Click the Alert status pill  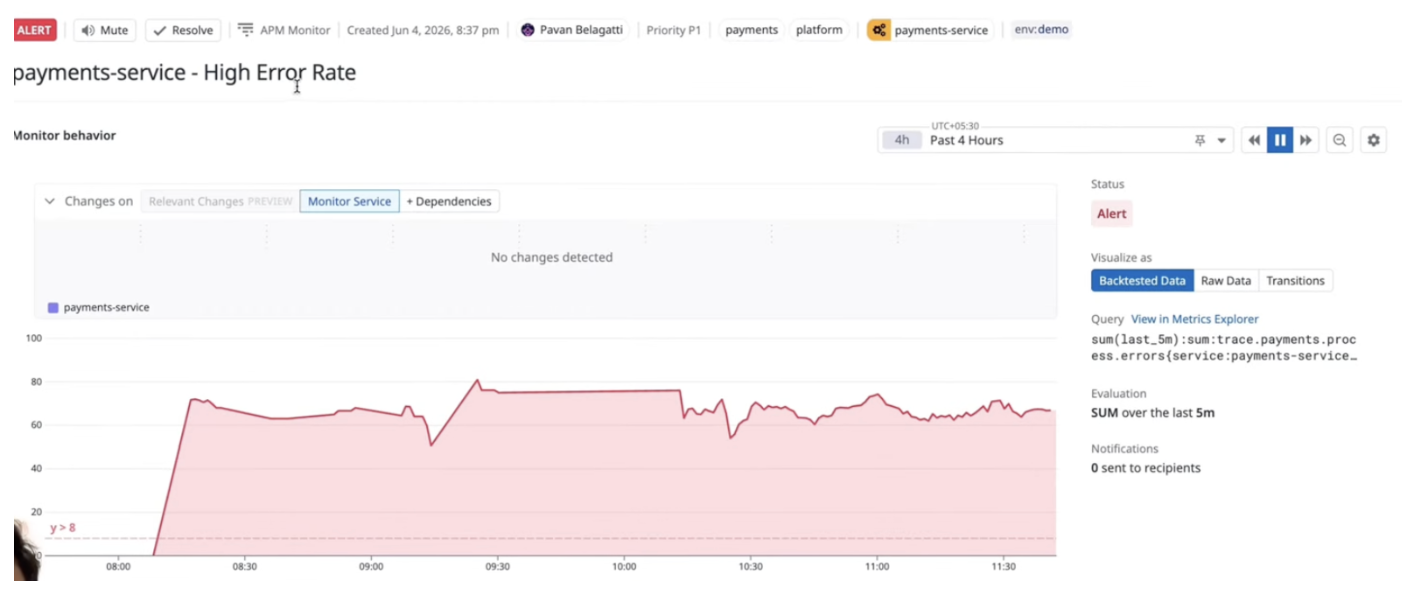pos(1112,213)
